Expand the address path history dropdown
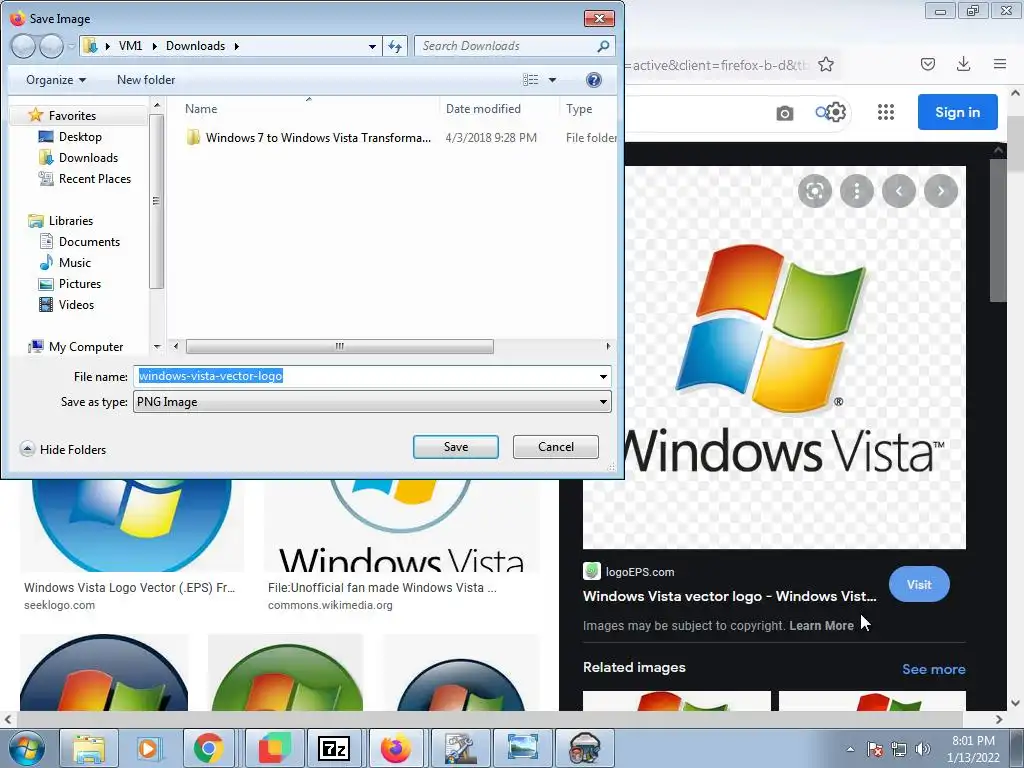 (372, 46)
